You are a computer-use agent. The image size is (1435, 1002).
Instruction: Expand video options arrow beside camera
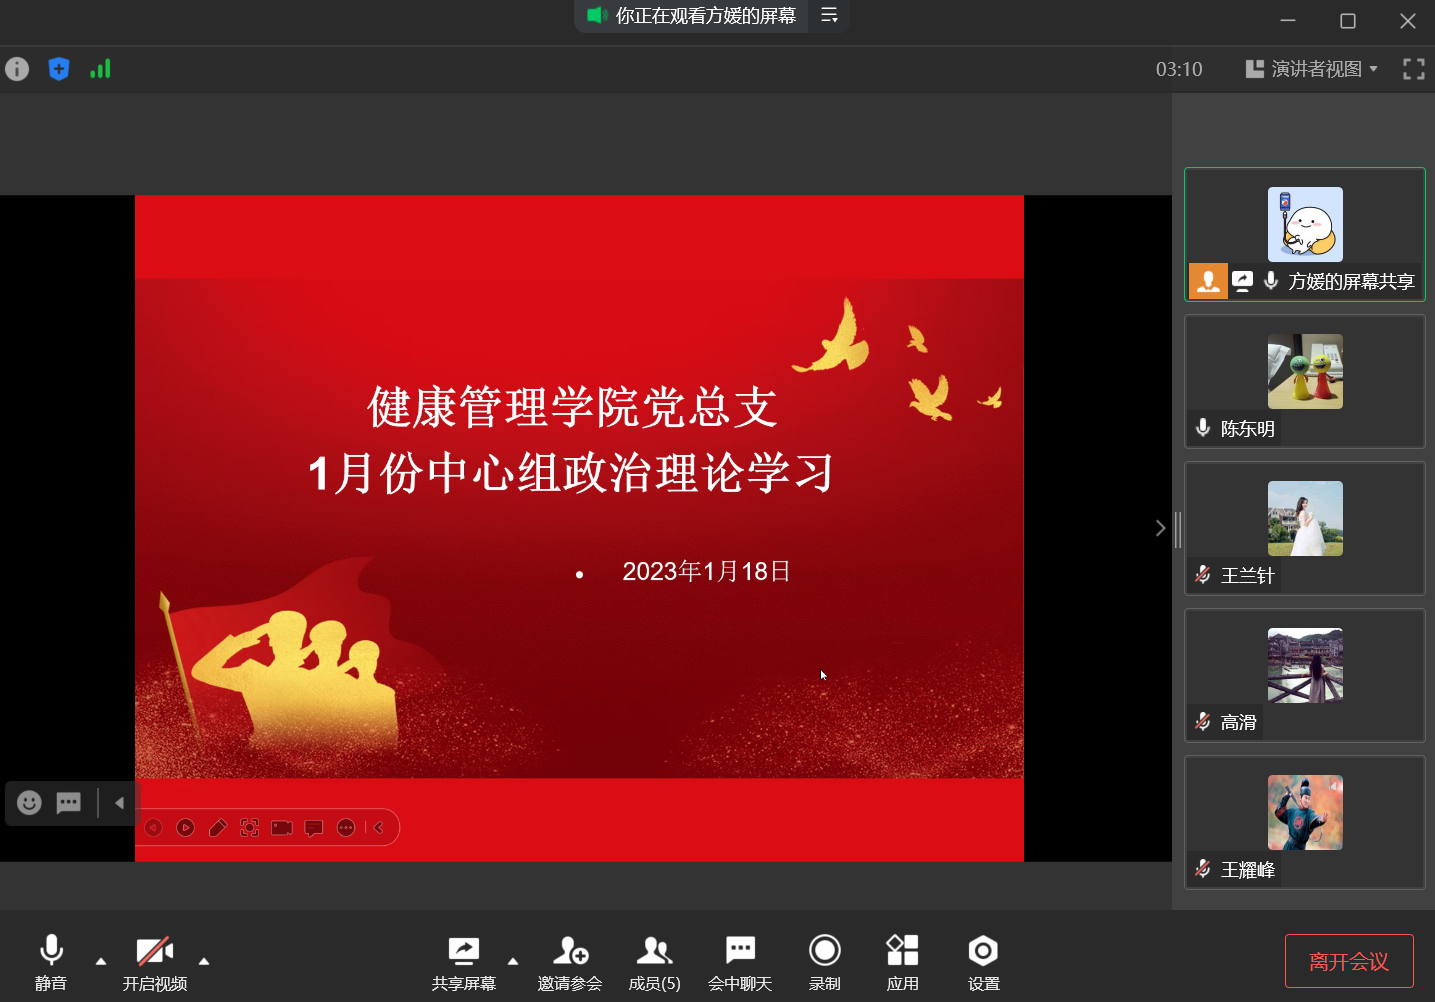(204, 961)
